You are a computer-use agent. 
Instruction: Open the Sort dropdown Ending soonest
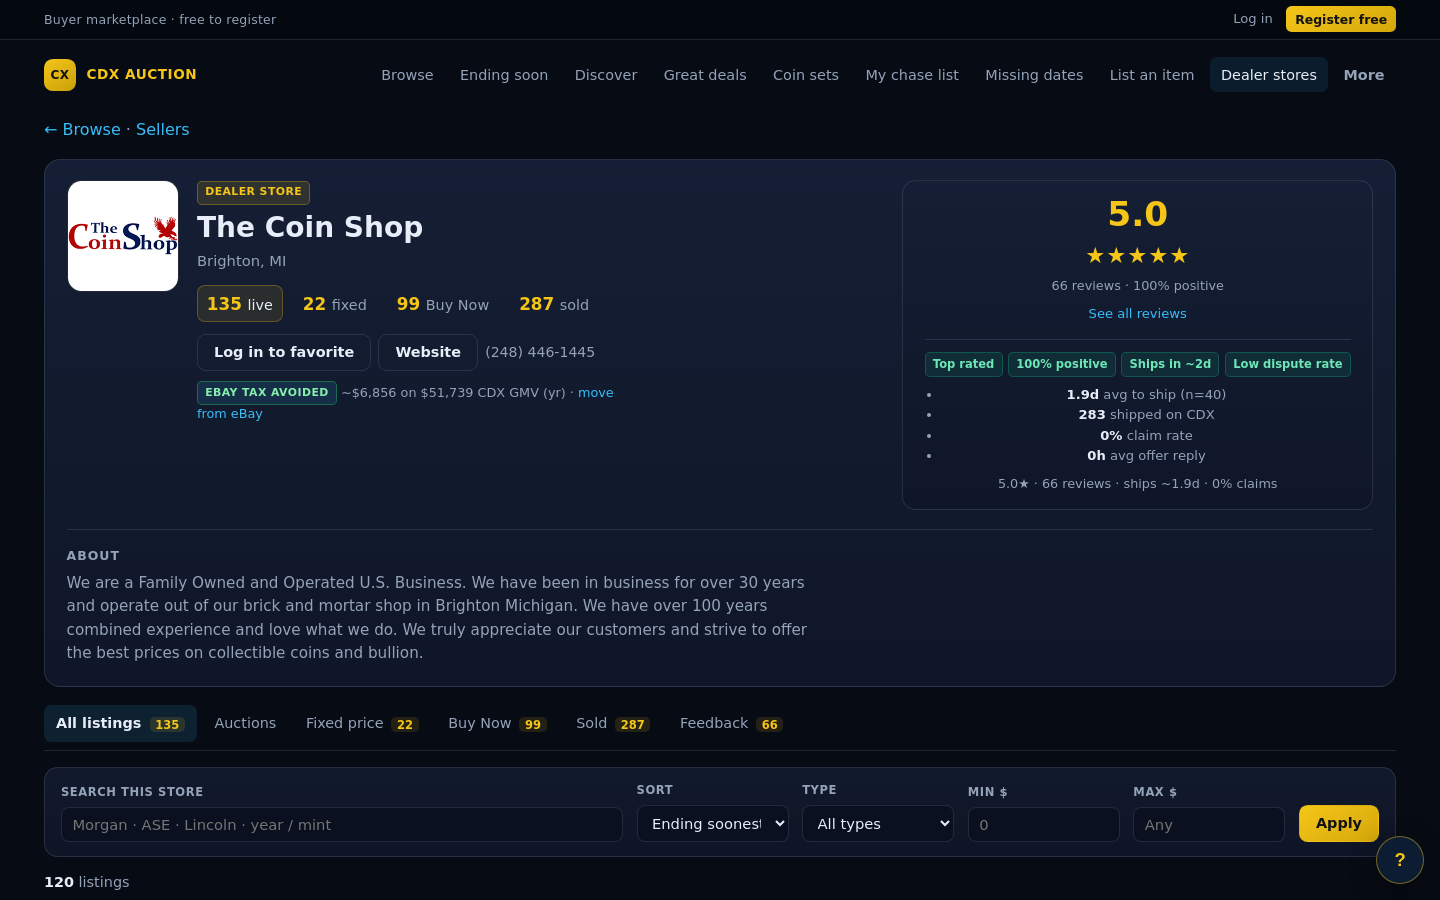click(x=713, y=824)
